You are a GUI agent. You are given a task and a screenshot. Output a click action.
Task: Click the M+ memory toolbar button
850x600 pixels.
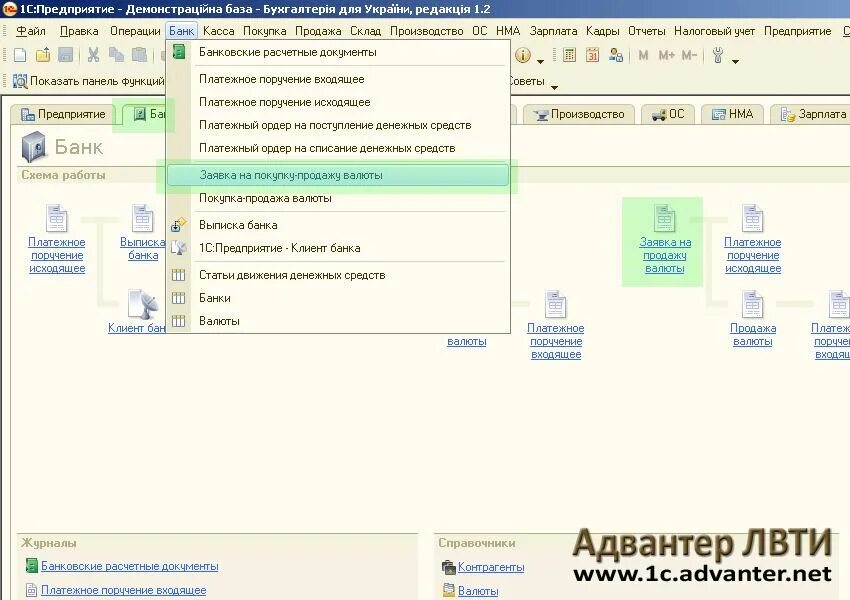pyautogui.click(x=666, y=55)
